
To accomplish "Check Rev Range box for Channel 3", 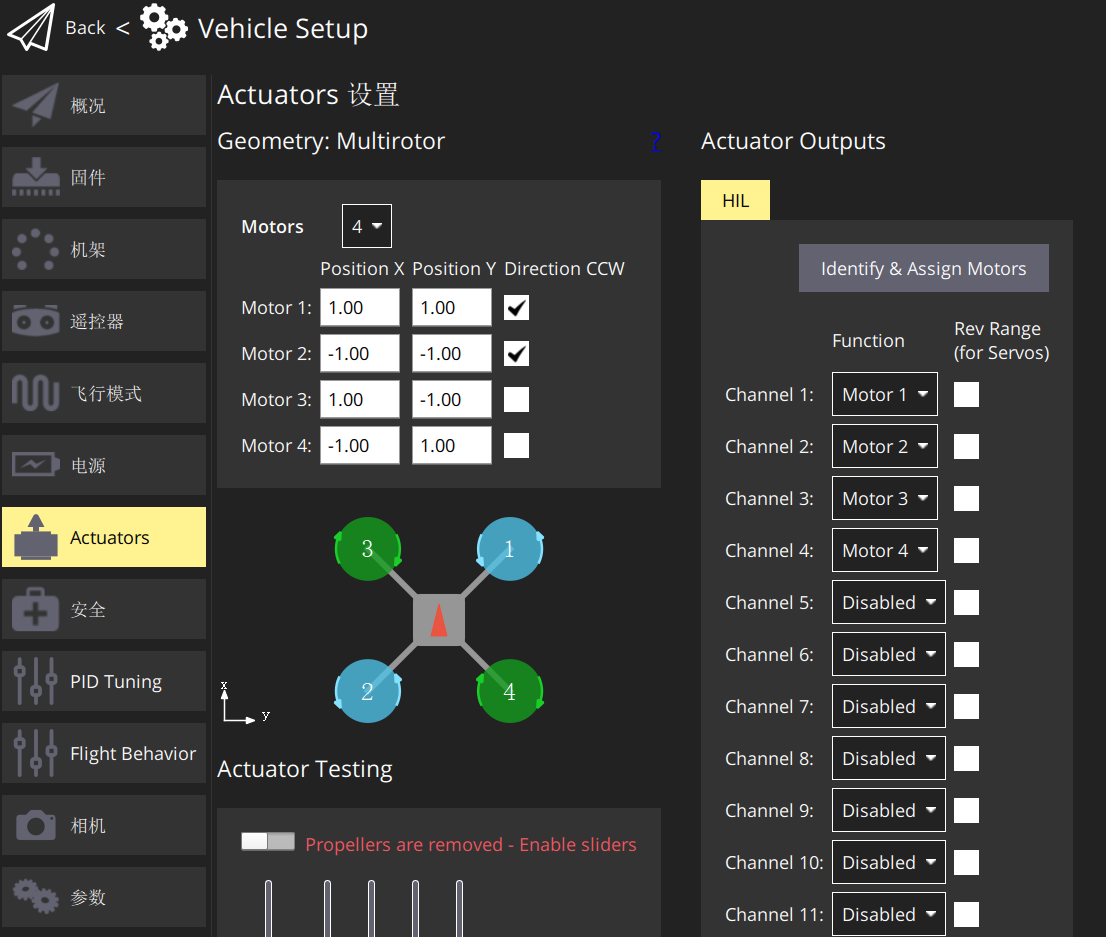I will (966, 498).
